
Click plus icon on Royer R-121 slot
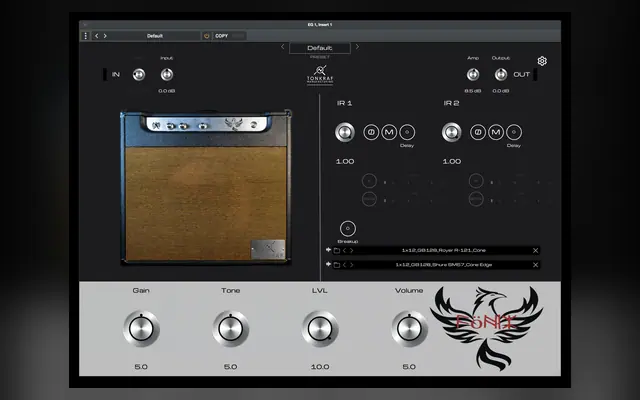[328, 250]
